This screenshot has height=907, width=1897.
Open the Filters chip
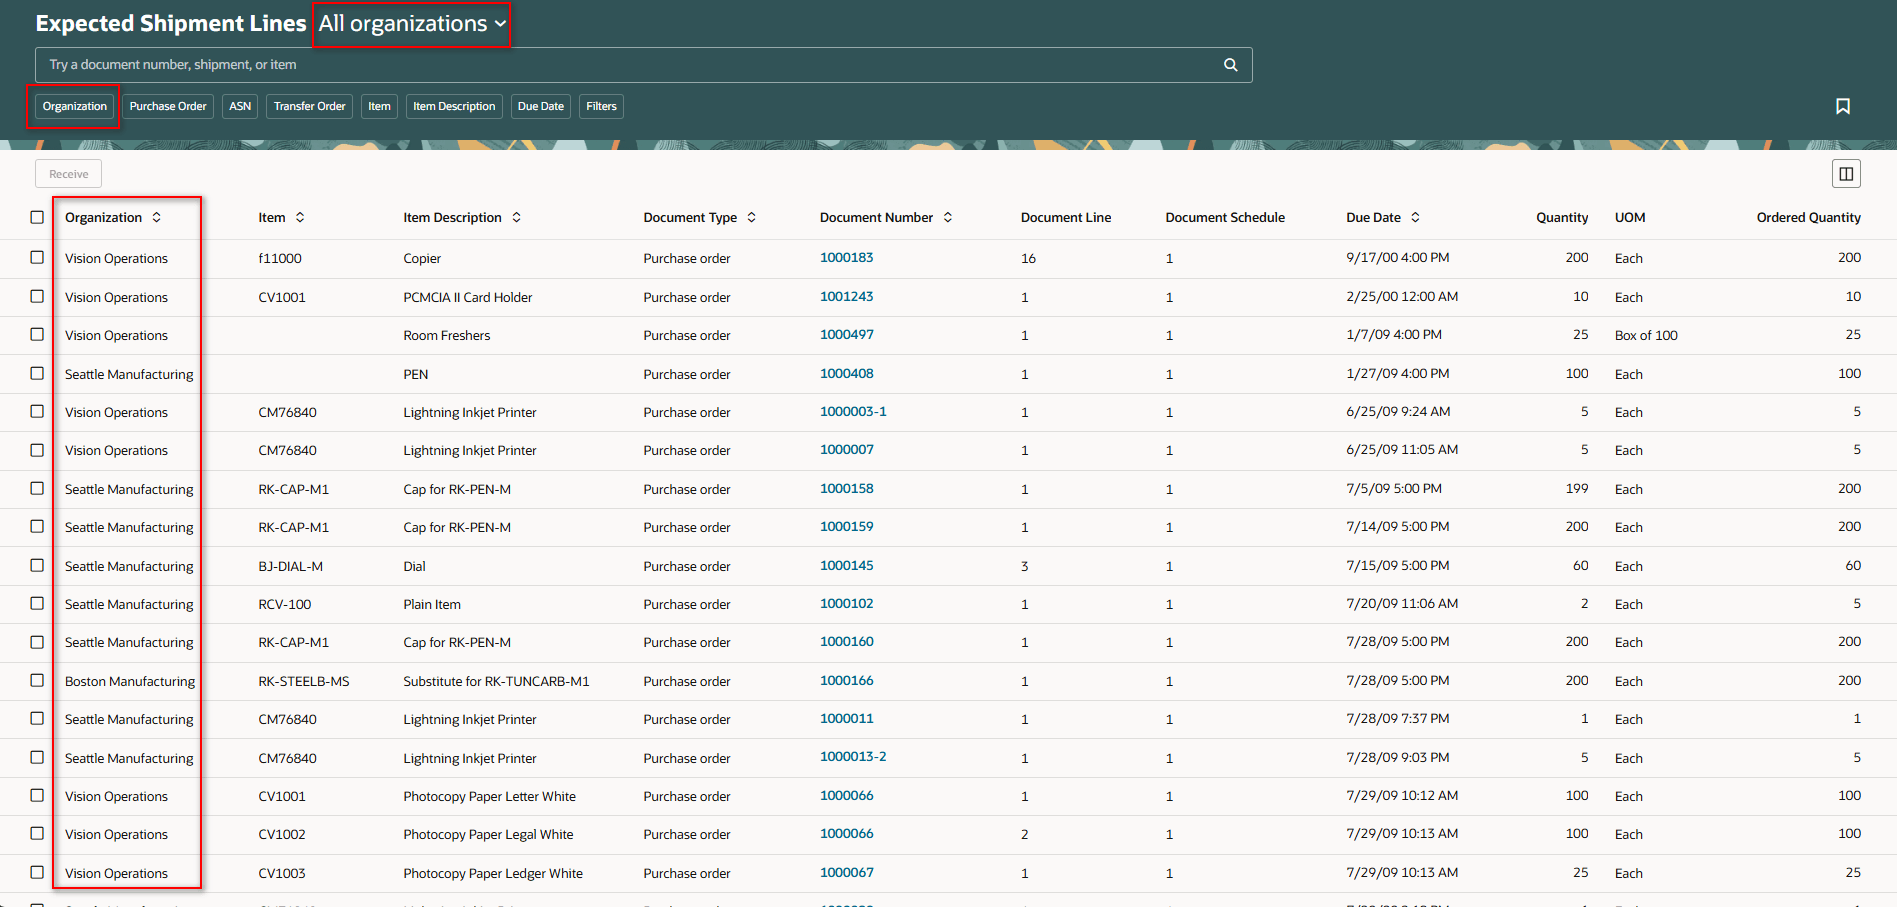click(601, 106)
